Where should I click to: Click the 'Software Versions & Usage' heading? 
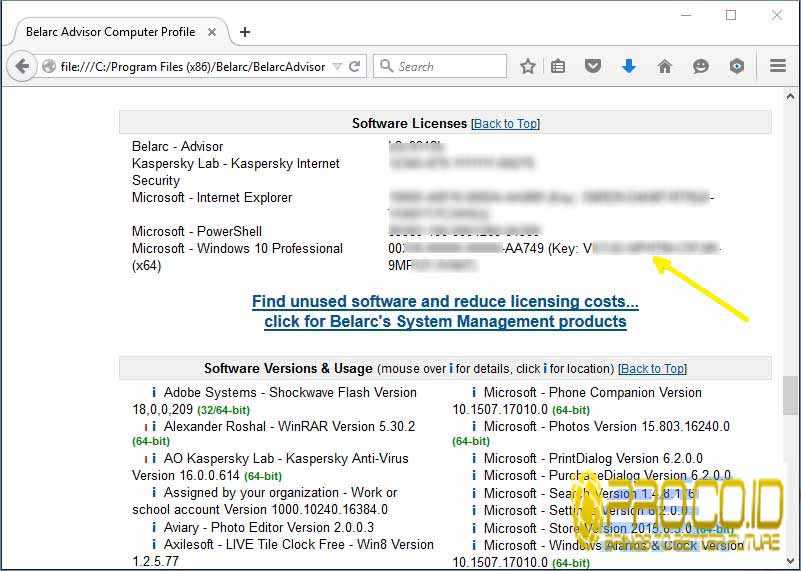tap(288, 369)
